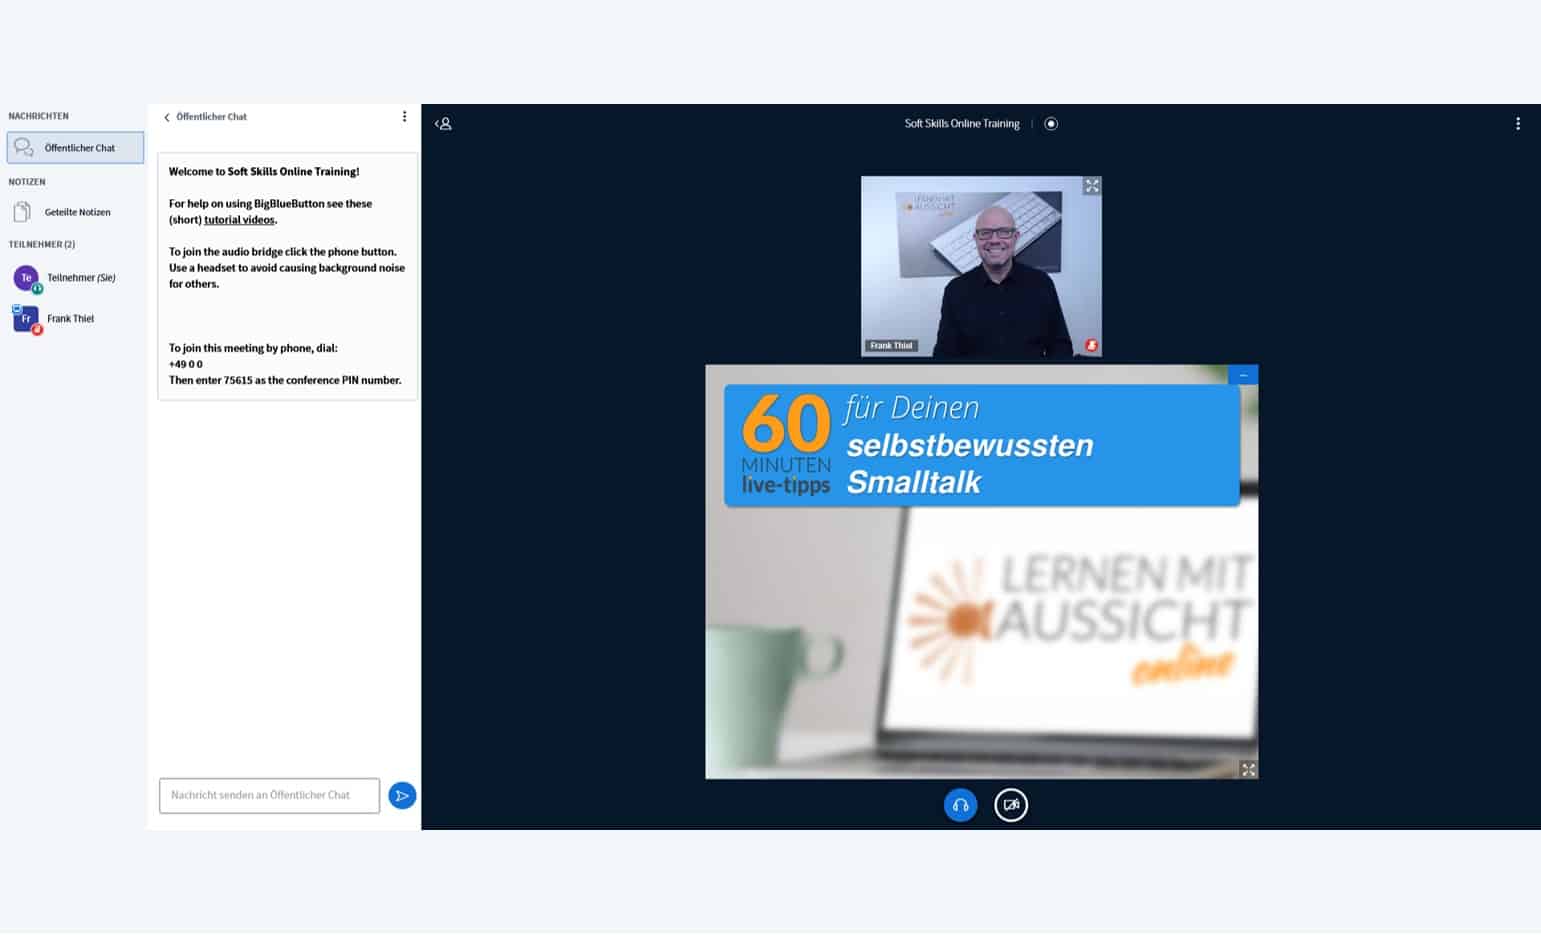This screenshot has width=1541, height=935.
Task: Toggle the user list panel icon
Action: tap(443, 124)
